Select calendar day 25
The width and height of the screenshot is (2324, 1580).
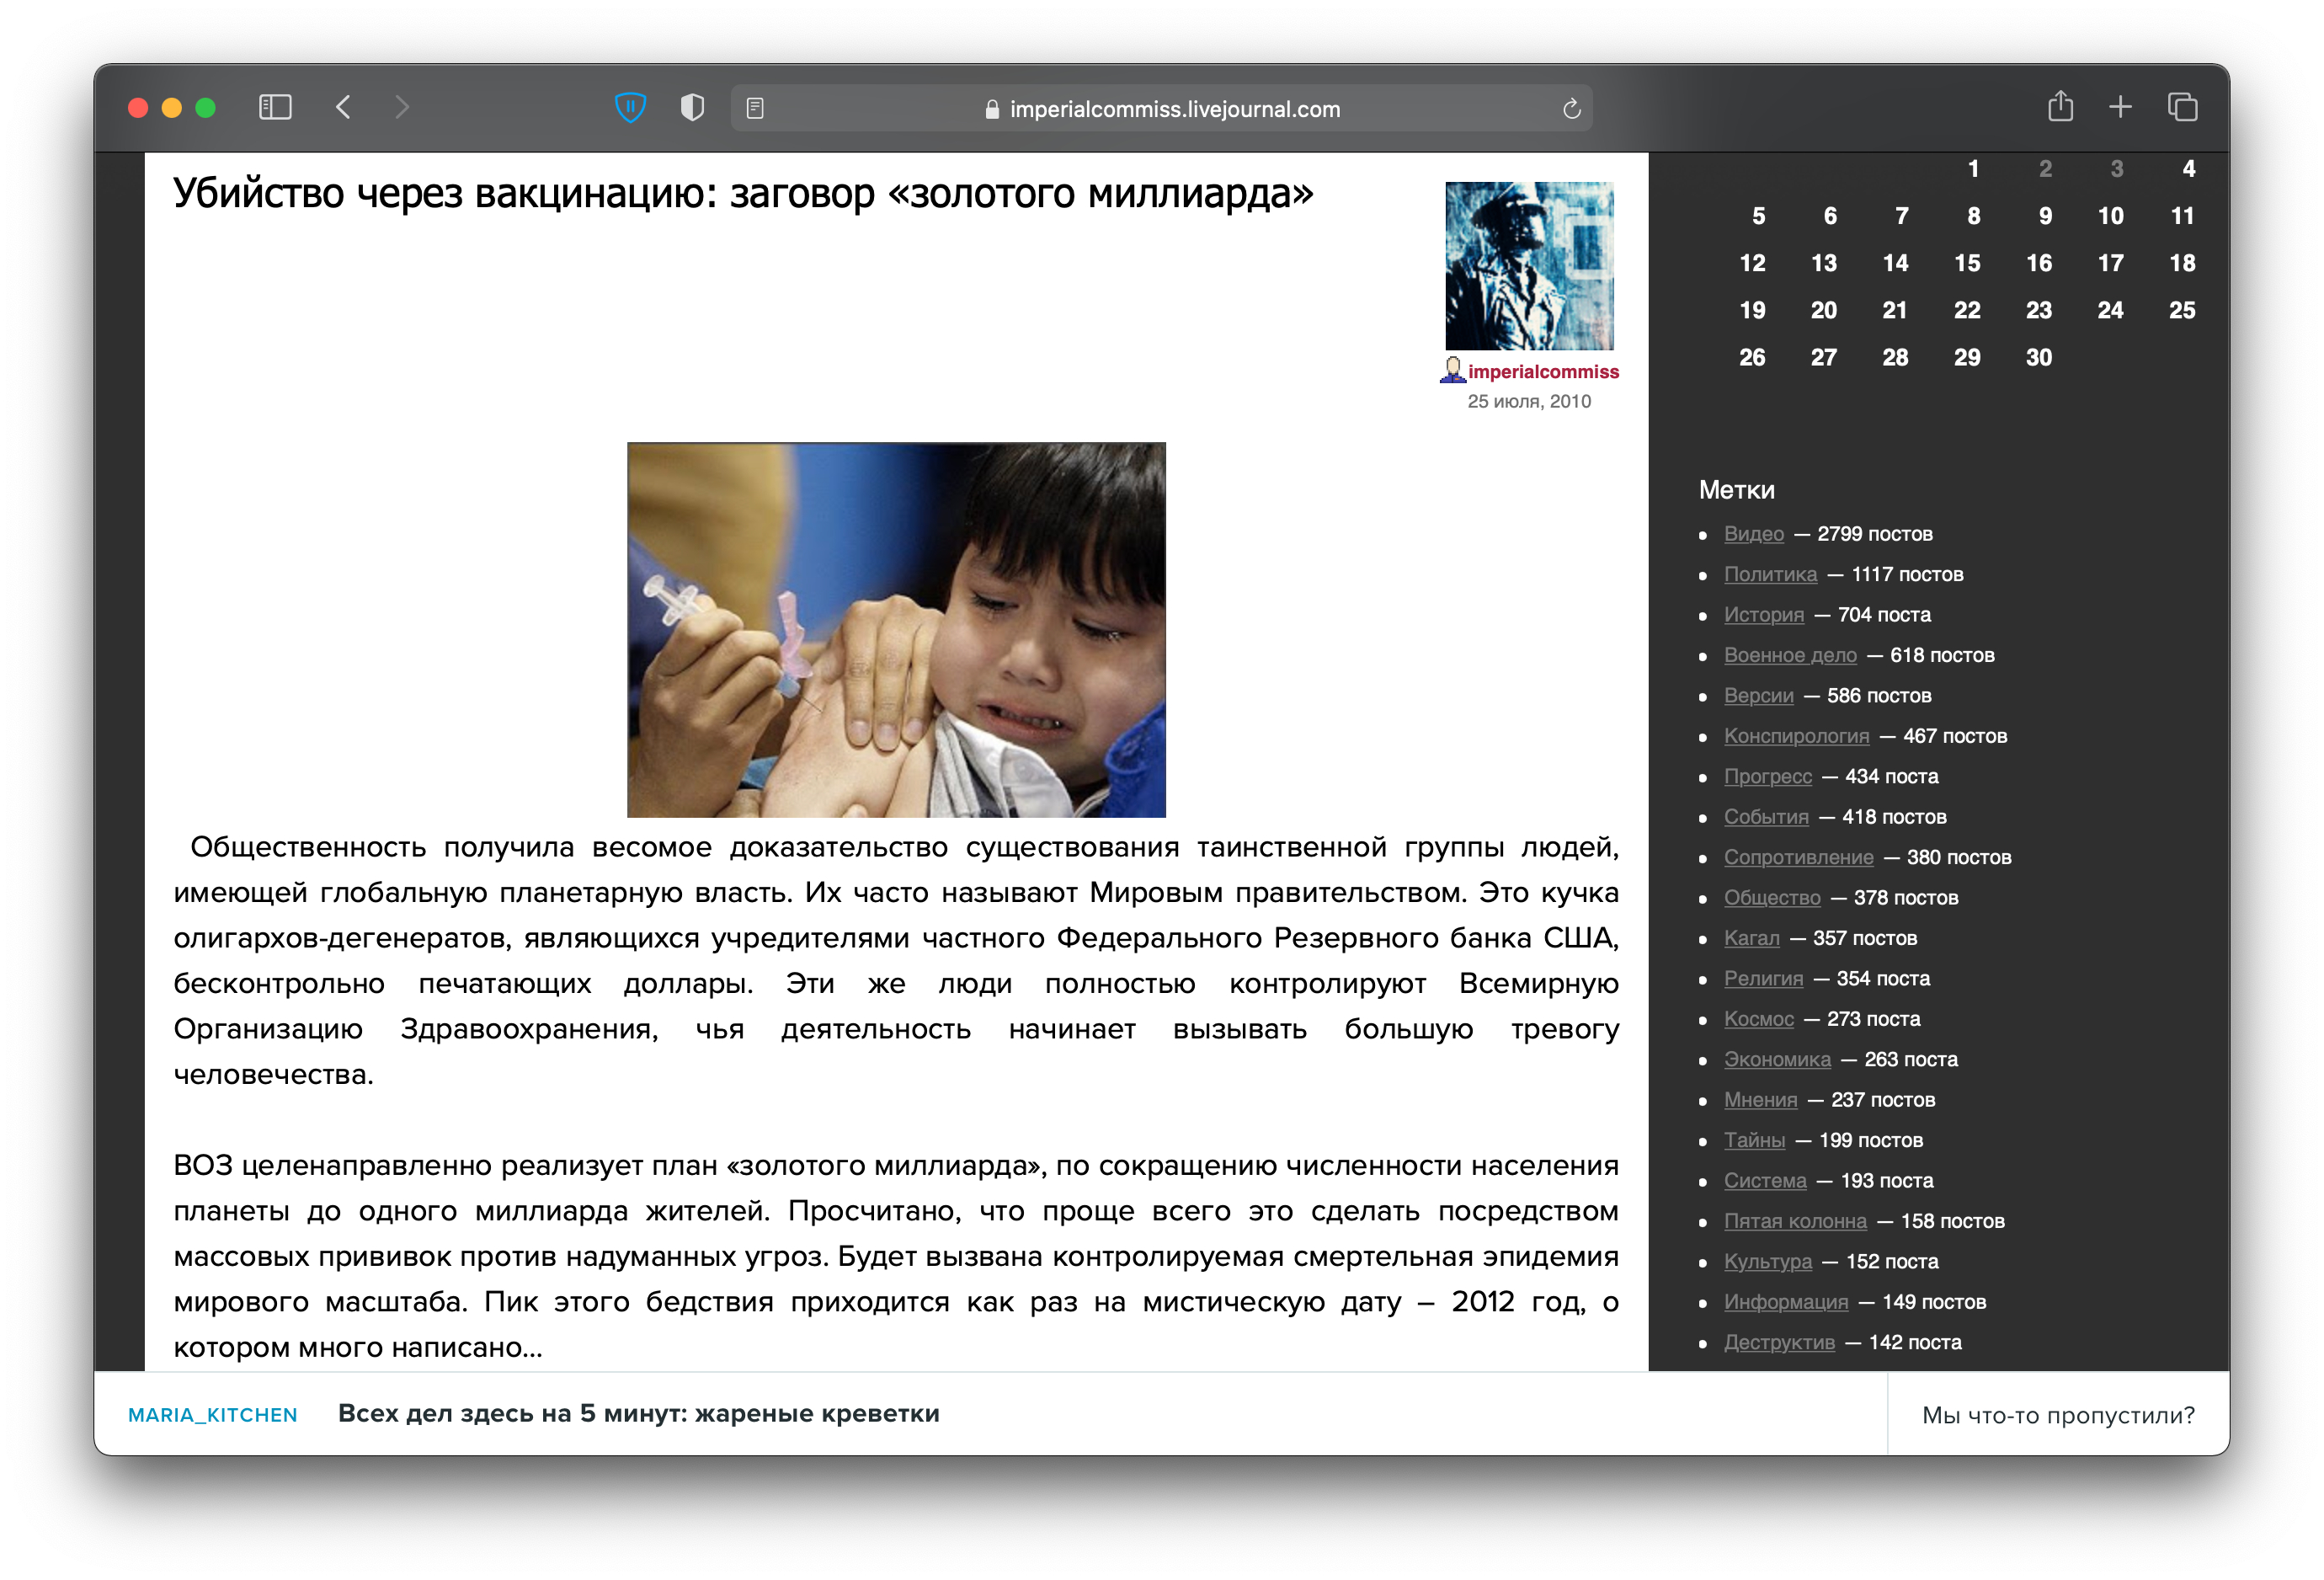click(x=2182, y=310)
